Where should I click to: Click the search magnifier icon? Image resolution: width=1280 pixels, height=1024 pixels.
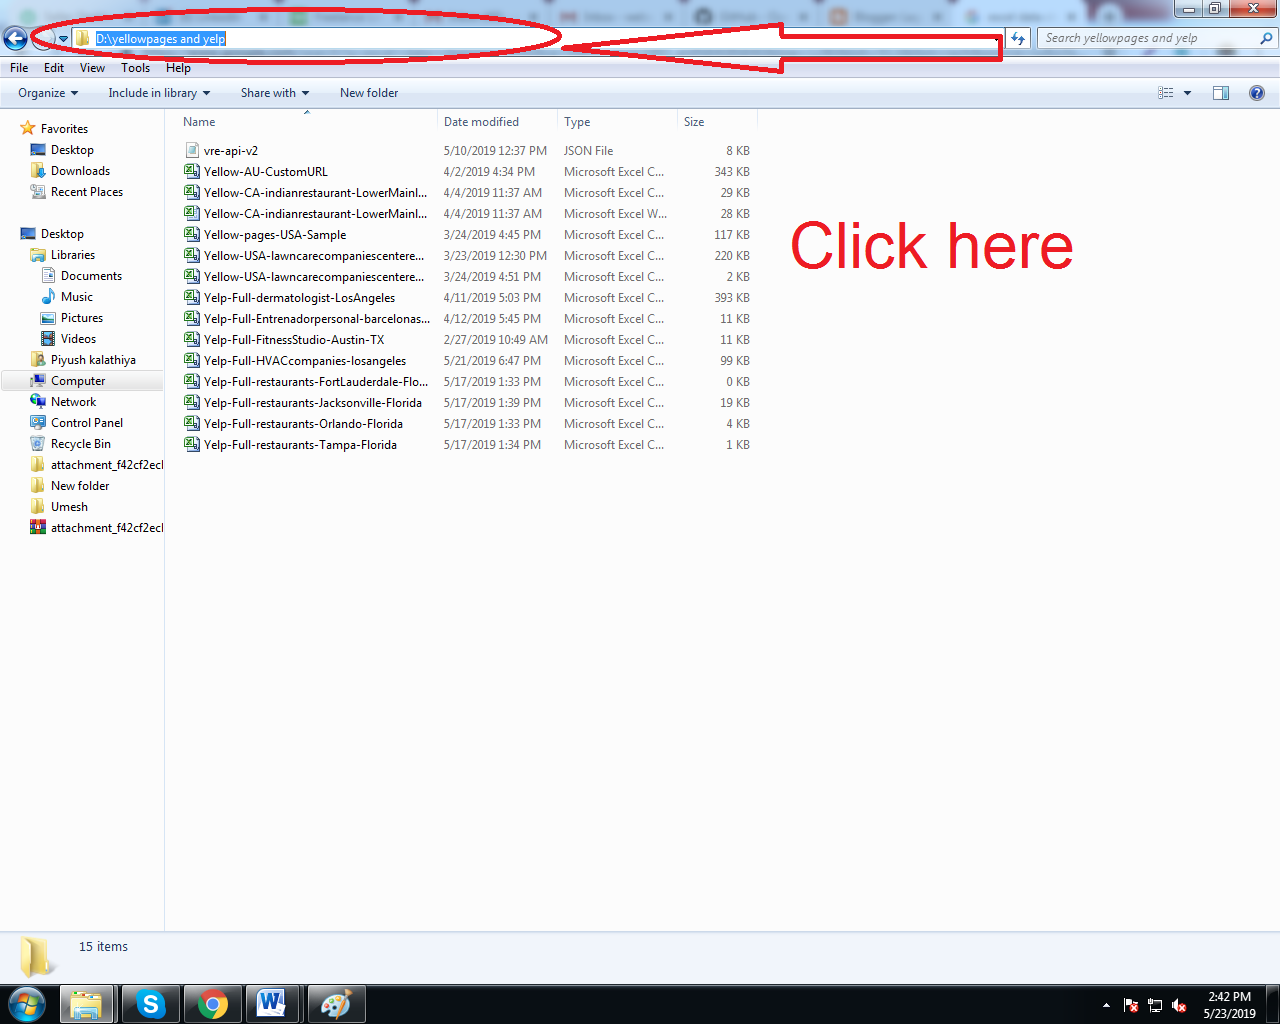[x=1265, y=37]
